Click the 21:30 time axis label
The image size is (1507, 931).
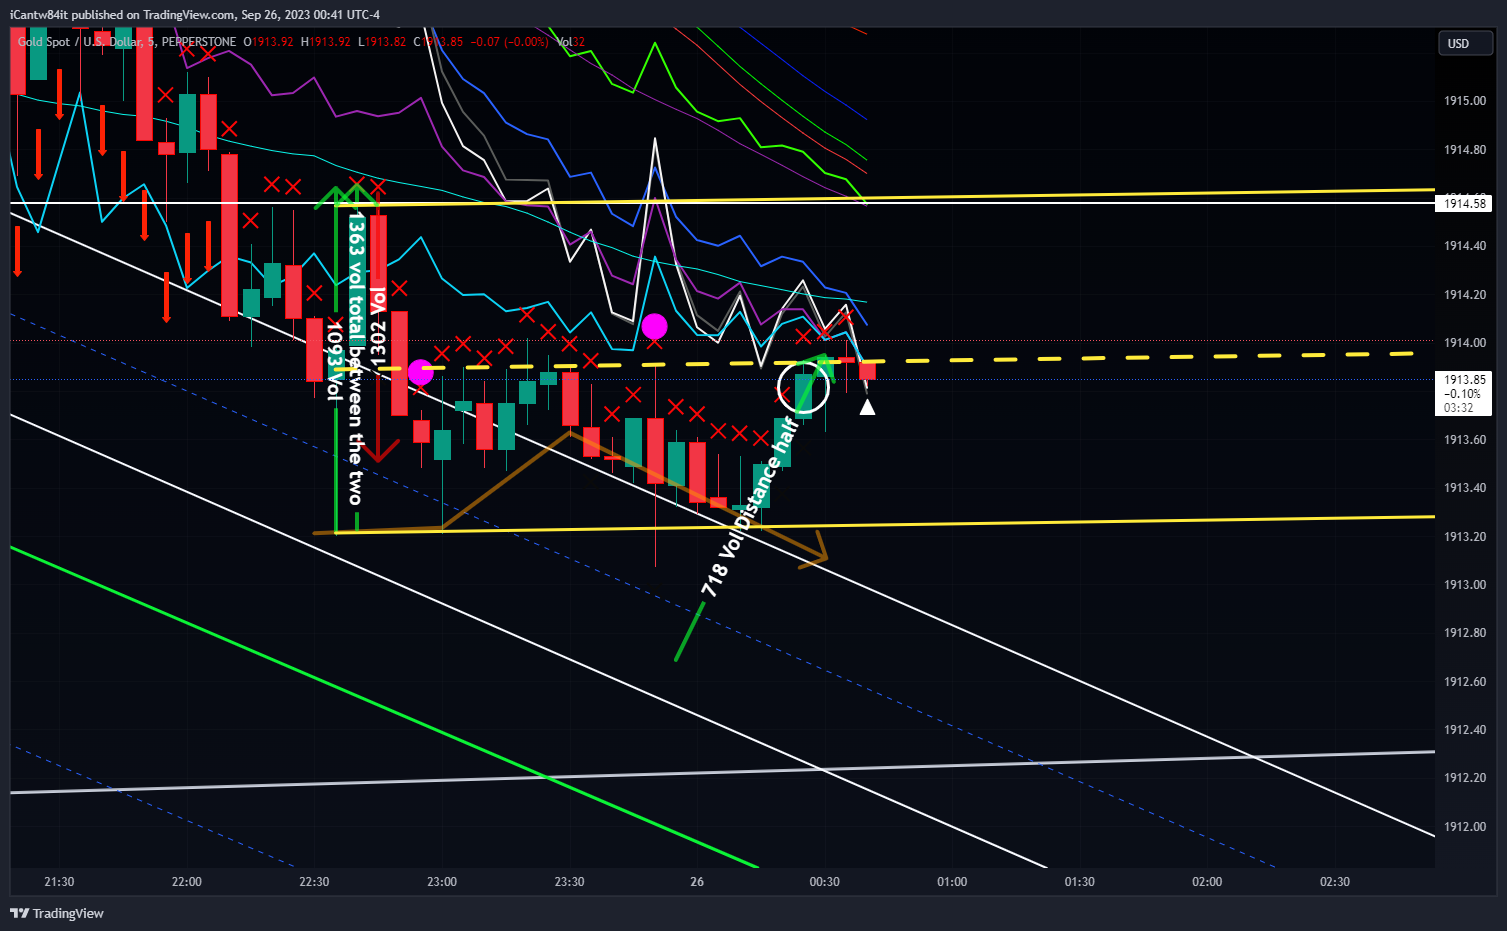[x=59, y=882]
